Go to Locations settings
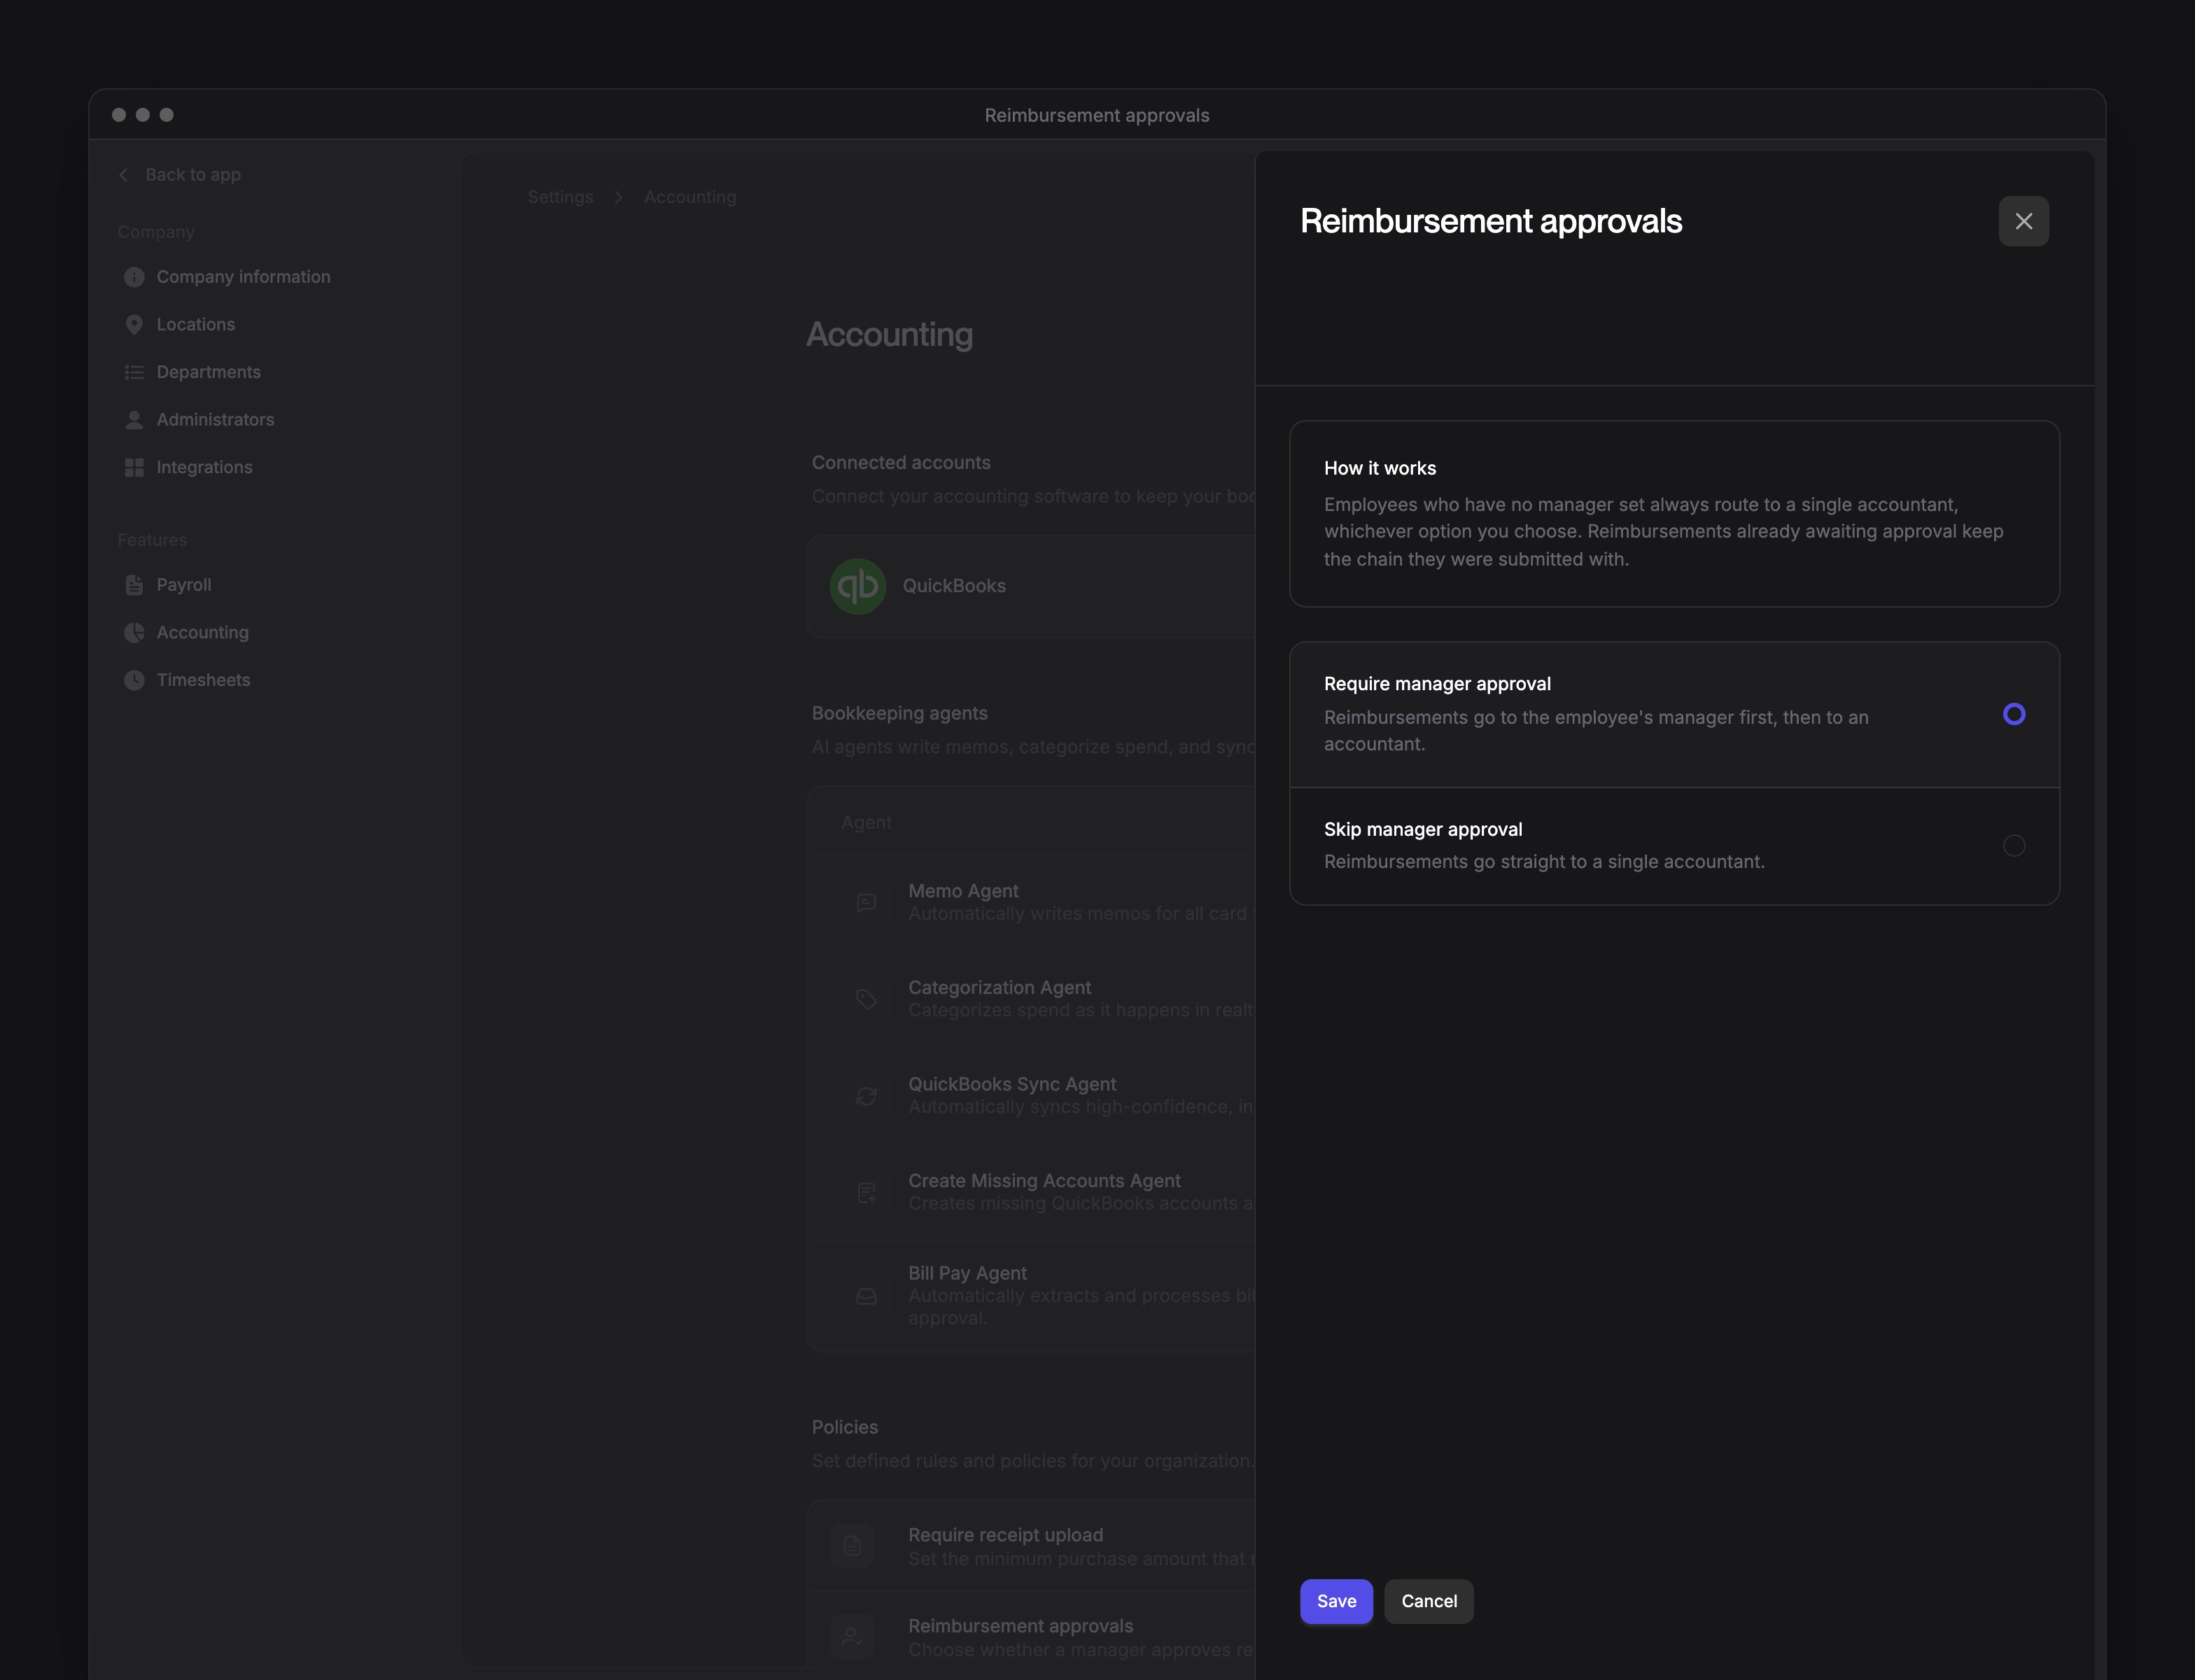Screen dimensions: 2195x1680 click(196, 325)
